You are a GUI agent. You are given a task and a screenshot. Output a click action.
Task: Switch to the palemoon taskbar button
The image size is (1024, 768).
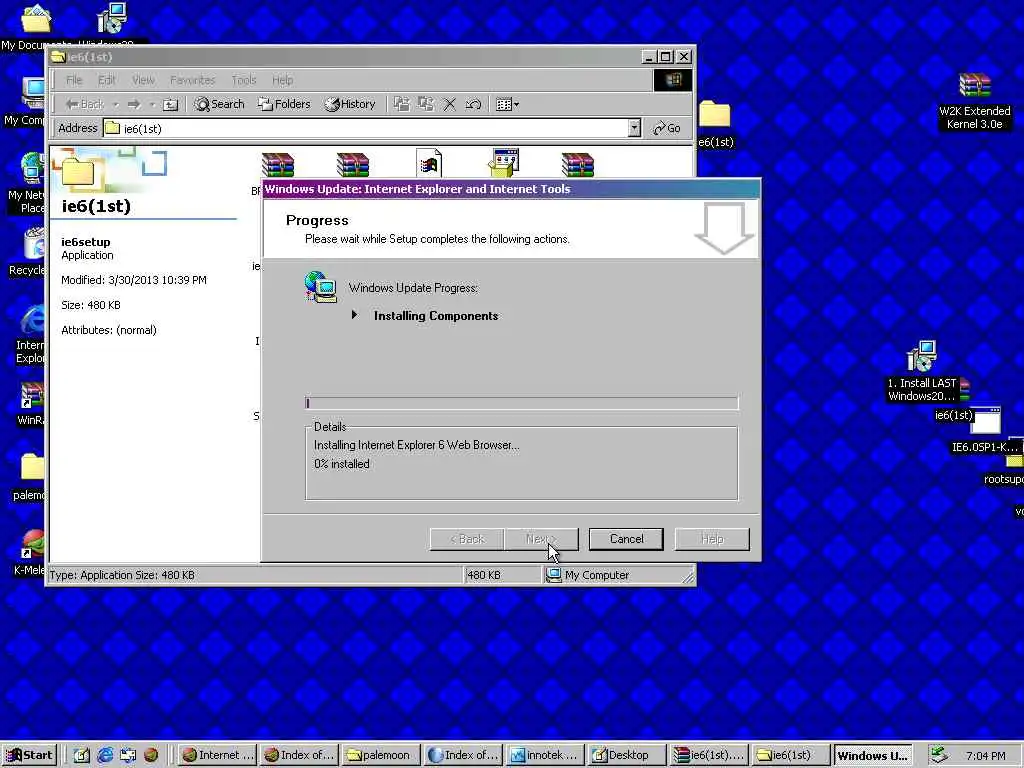tap(380, 755)
